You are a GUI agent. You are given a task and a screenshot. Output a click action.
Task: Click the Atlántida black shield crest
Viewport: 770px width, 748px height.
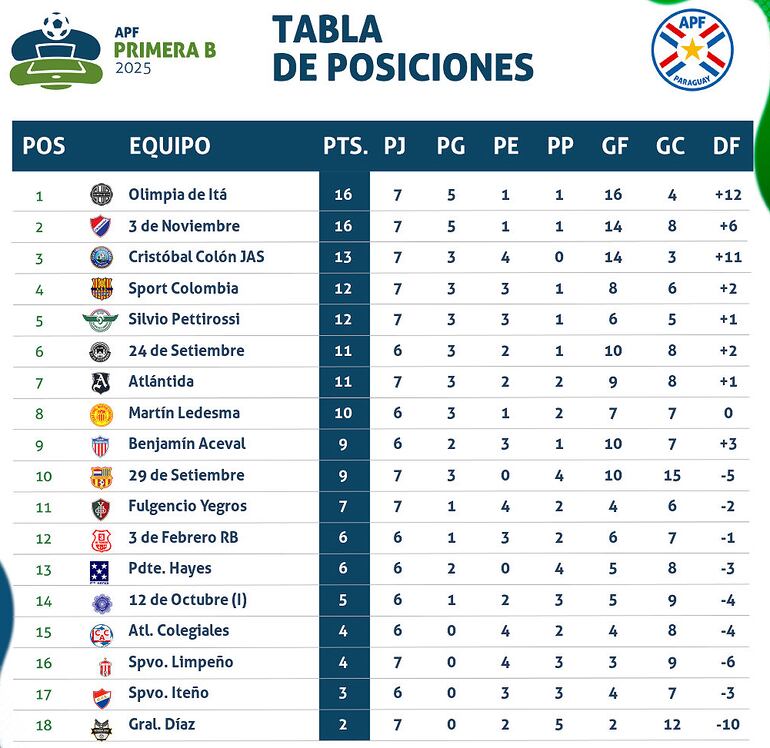[101, 382]
